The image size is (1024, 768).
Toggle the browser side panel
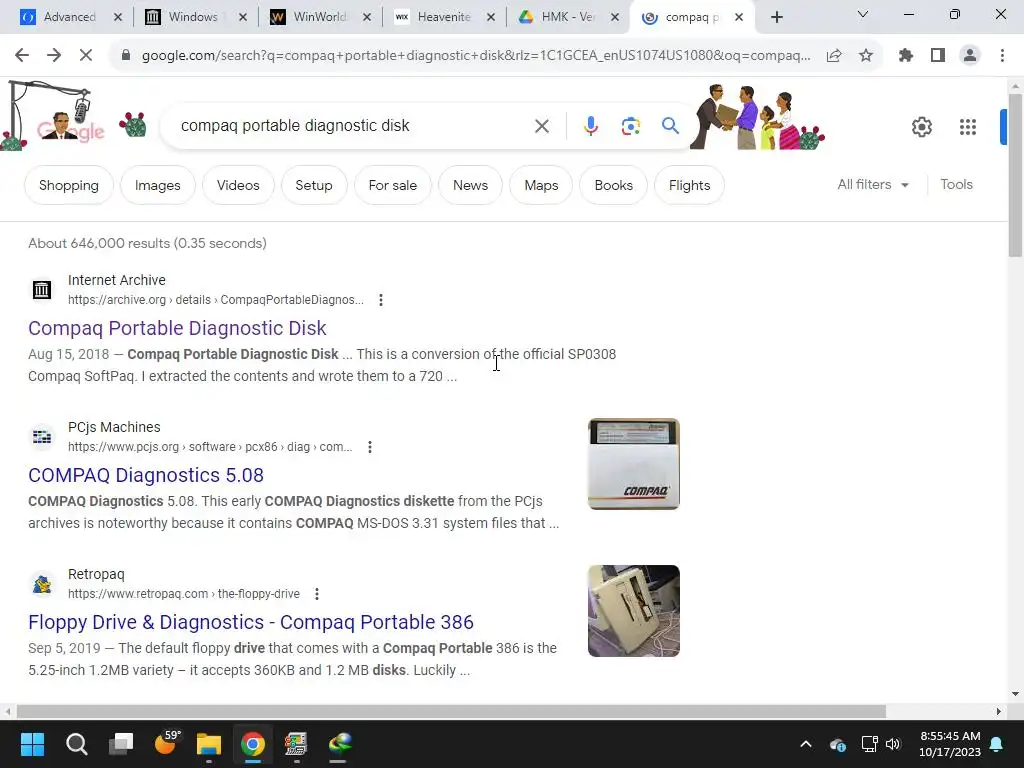tap(938, 56)
